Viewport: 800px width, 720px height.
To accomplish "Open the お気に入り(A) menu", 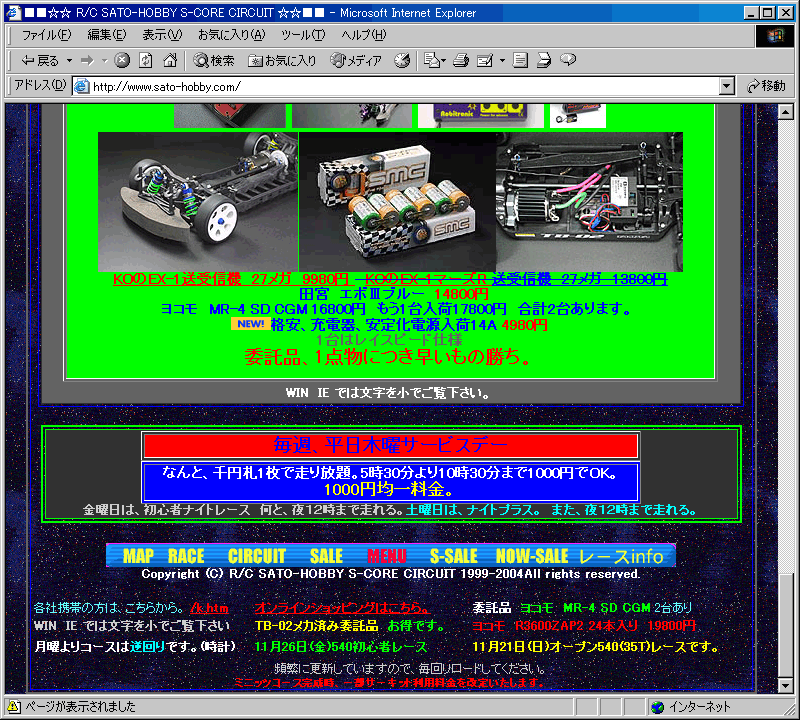I will tap(232, 35).
